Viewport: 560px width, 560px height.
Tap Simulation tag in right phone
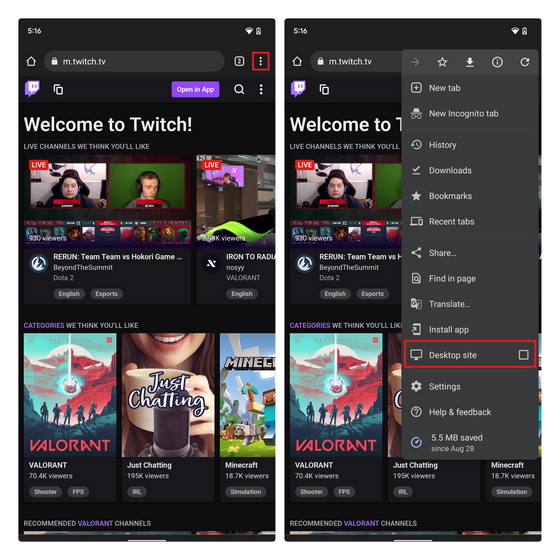click(x=512, y=492)
